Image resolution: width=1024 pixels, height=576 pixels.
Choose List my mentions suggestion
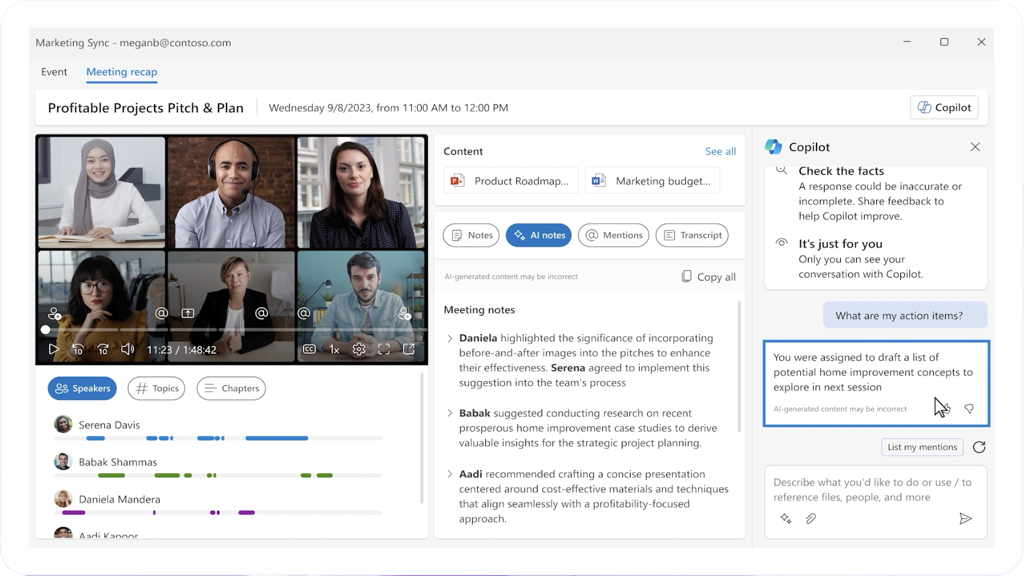pos(922,447)
